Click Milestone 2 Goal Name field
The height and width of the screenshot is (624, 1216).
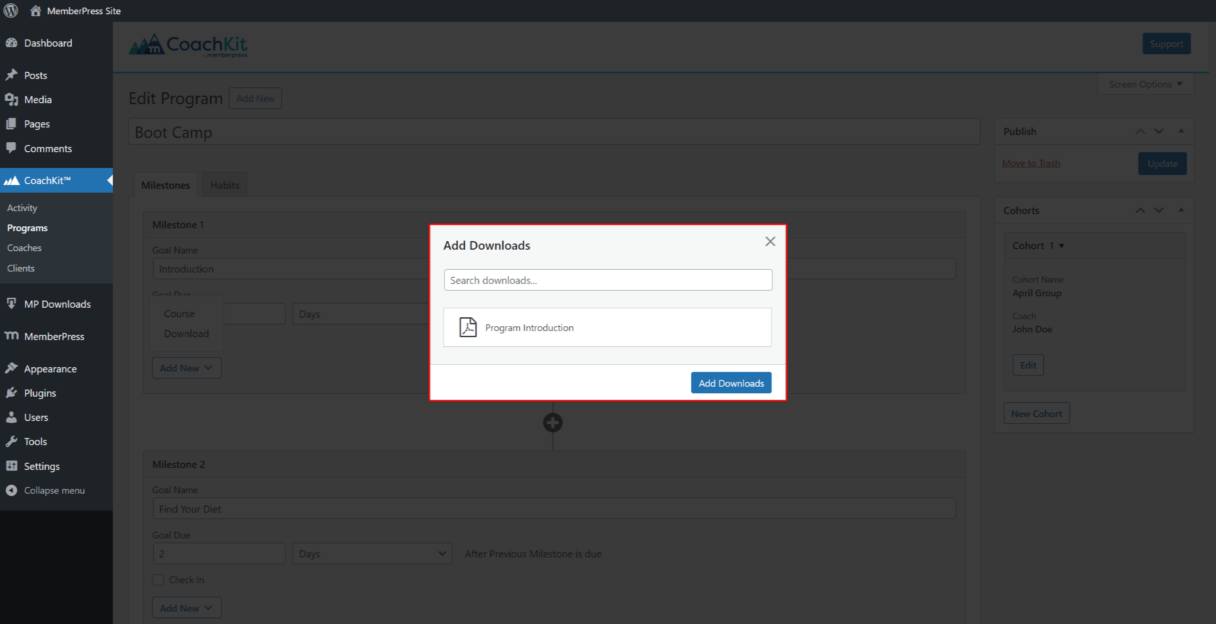pyautogui.click(x=554, y=509)
